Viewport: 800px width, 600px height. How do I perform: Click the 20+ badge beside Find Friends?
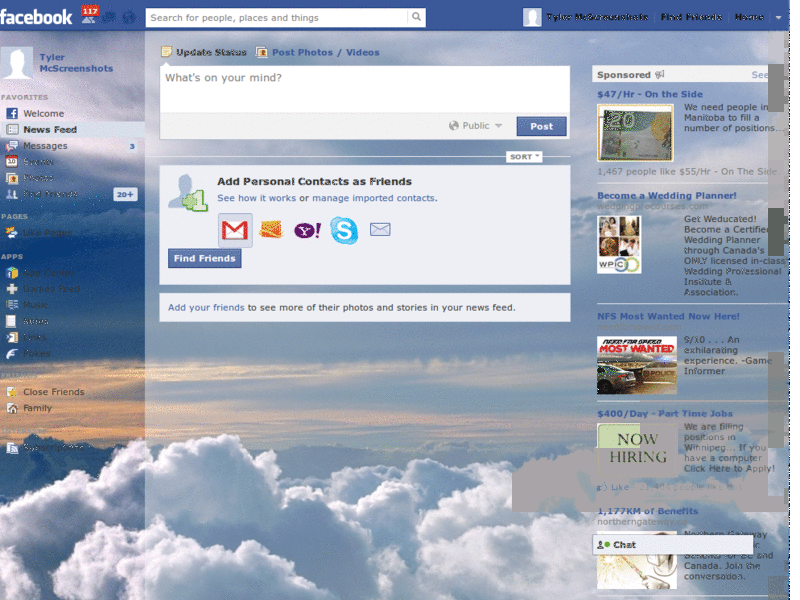point(125,194)
